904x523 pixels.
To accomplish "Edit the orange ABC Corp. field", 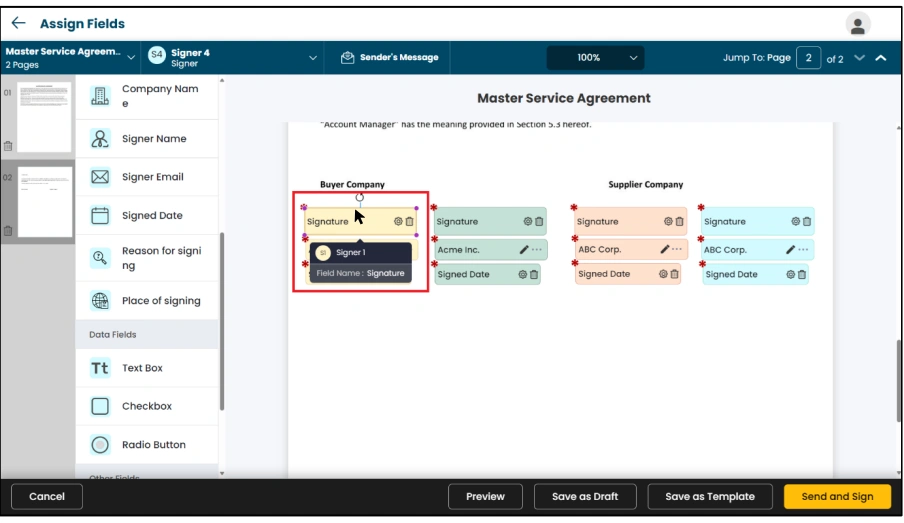I will [664, 249].
